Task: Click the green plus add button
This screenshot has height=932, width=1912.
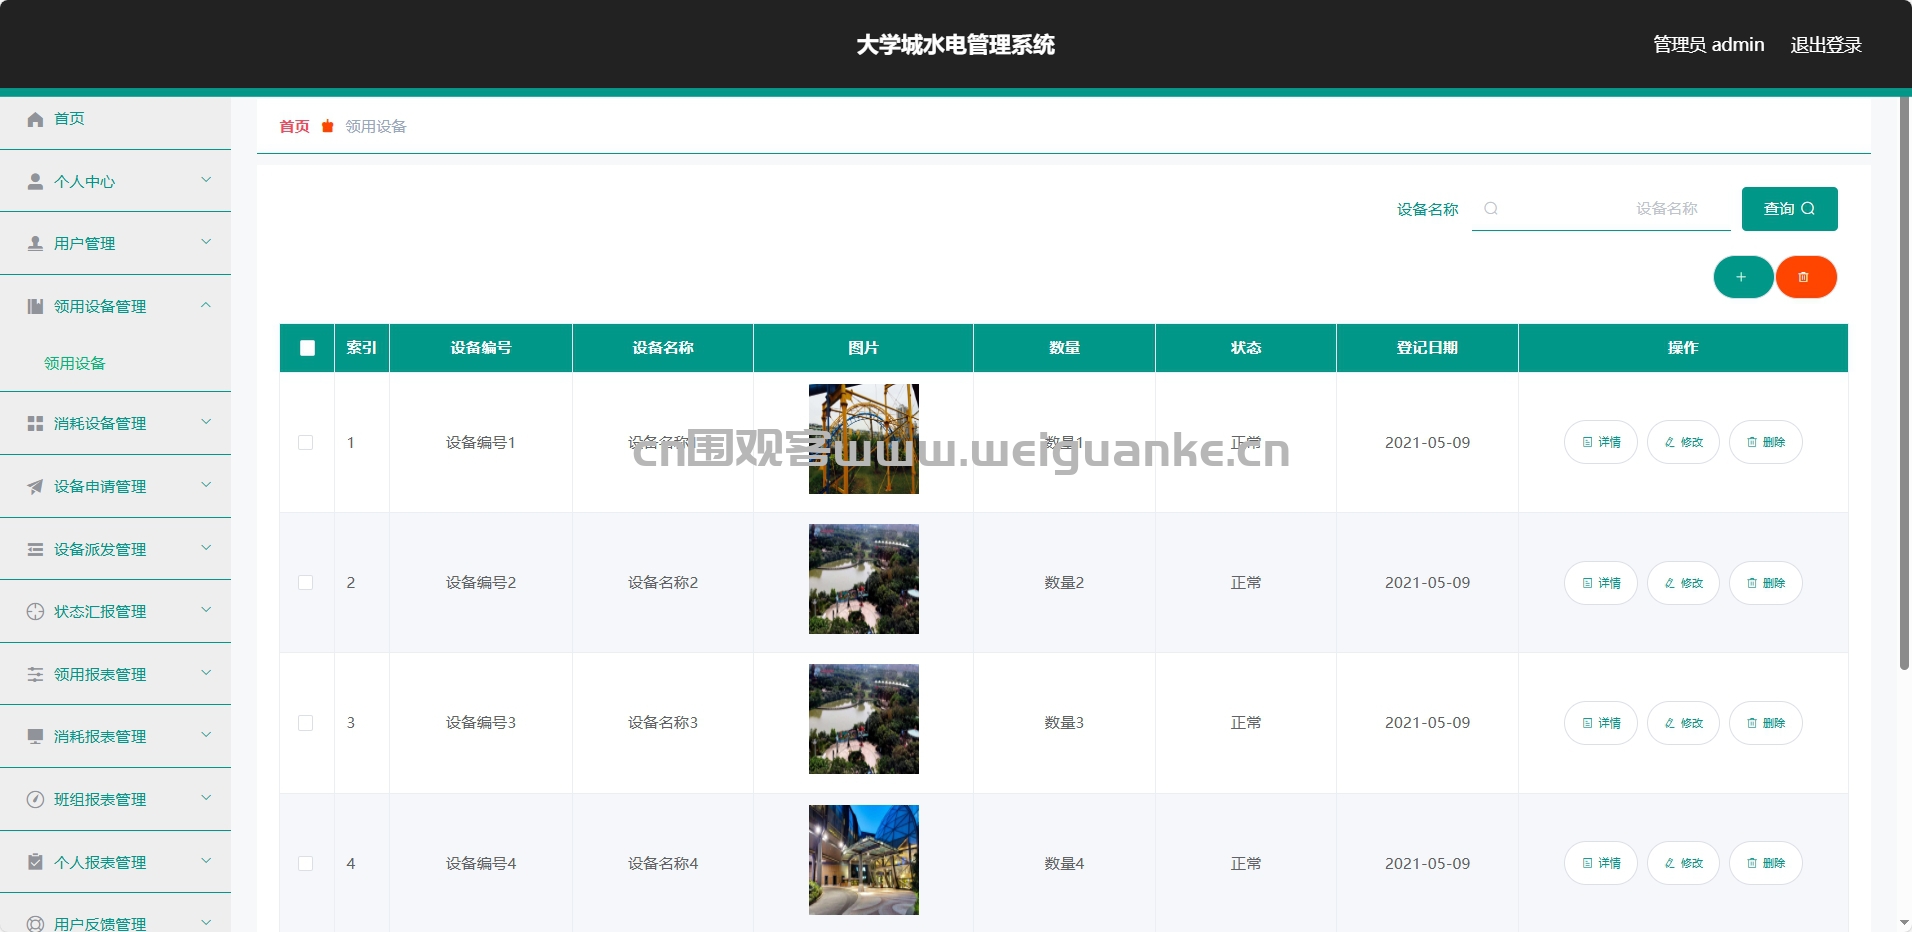Action: click(1743, 277)
